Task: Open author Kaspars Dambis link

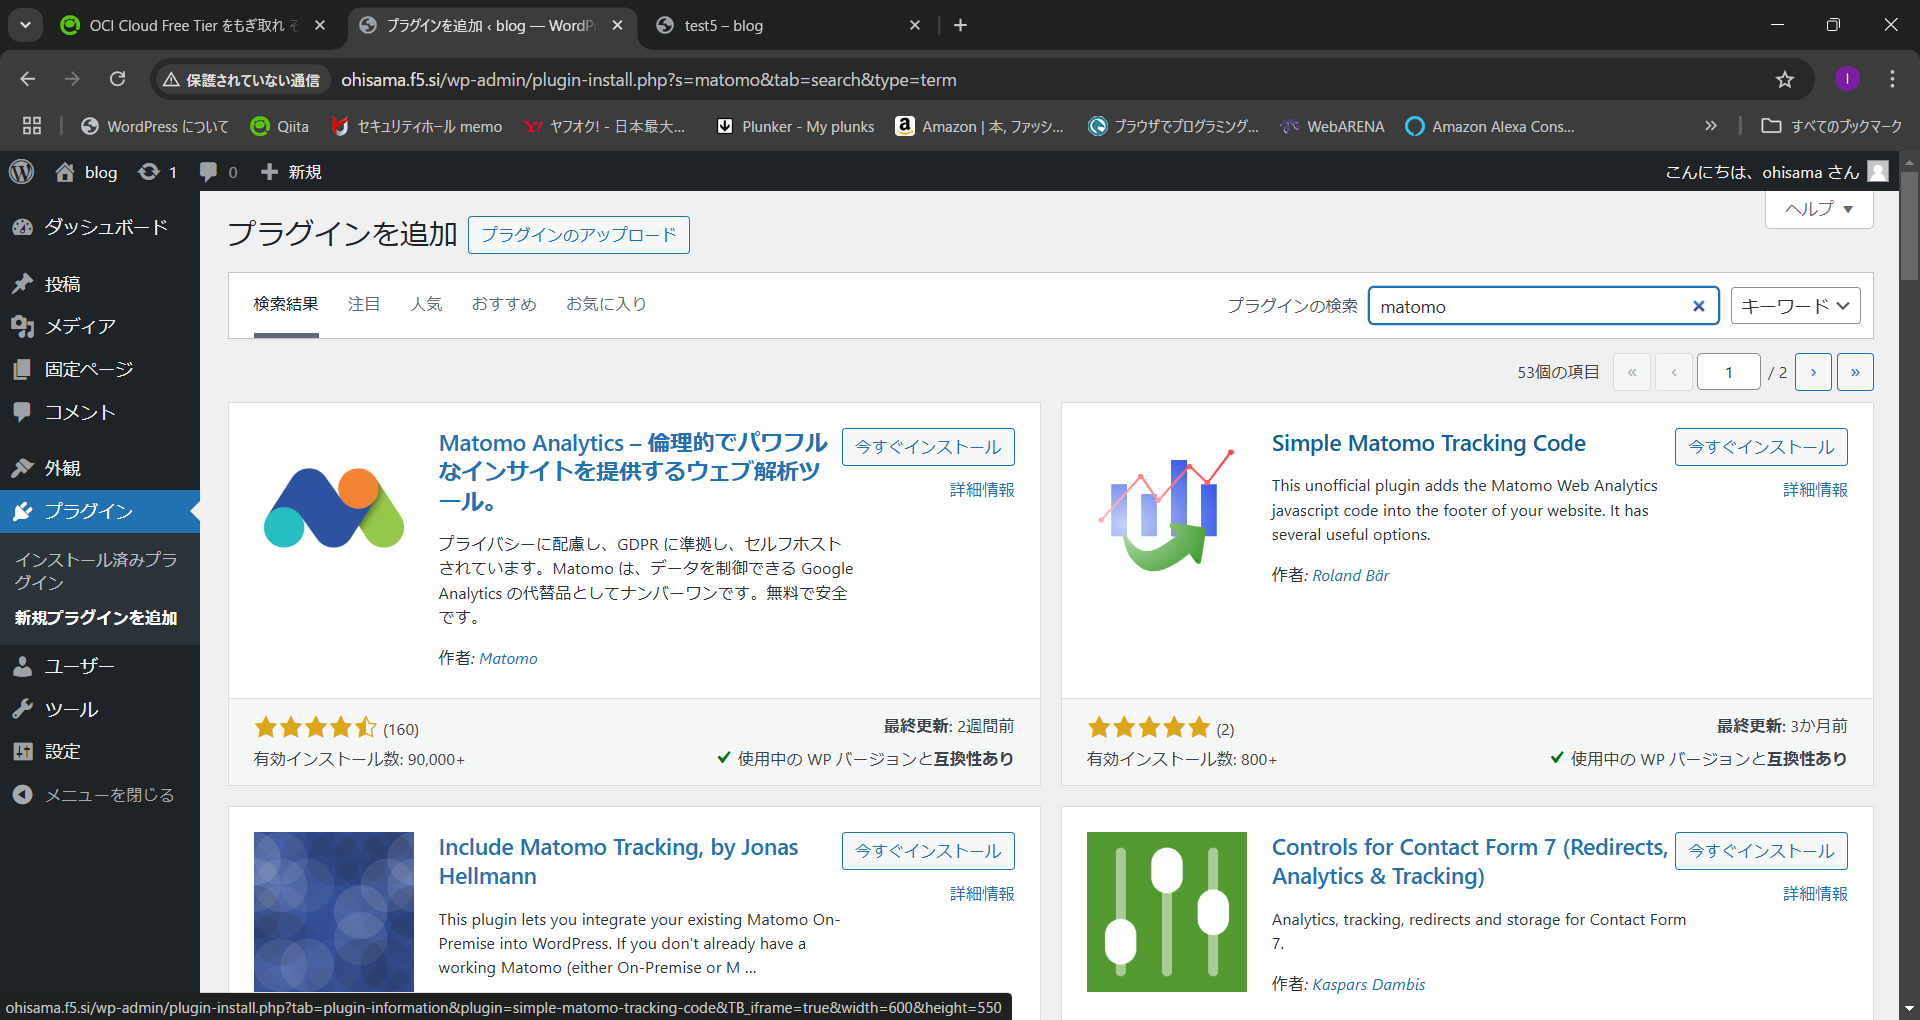Action: point(1368,984)
